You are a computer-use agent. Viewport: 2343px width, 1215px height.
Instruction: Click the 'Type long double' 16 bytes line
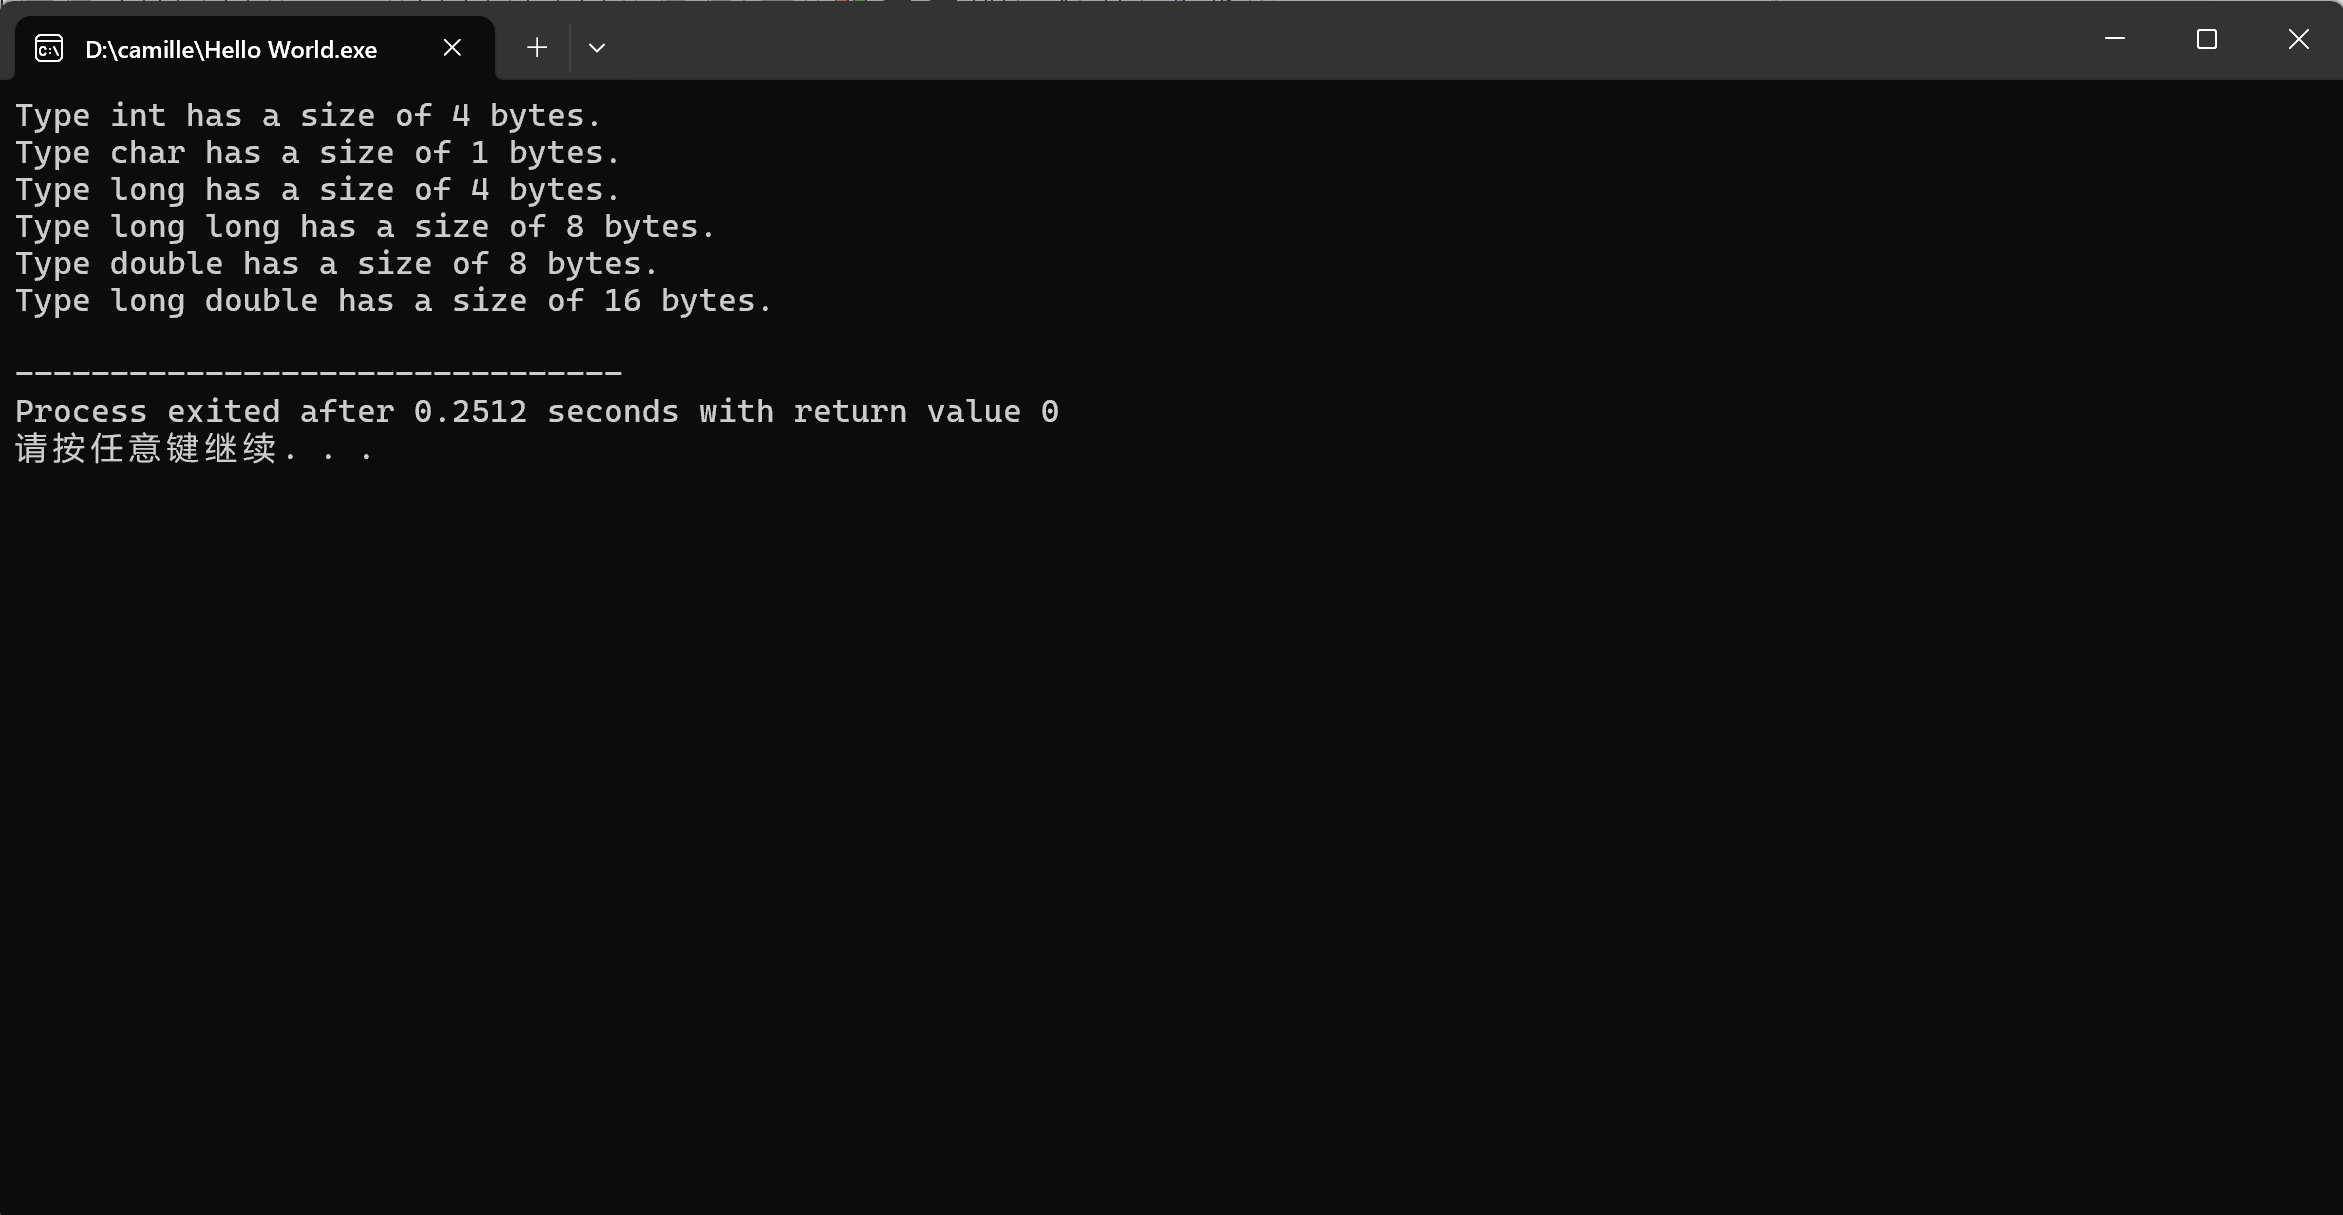394,301
